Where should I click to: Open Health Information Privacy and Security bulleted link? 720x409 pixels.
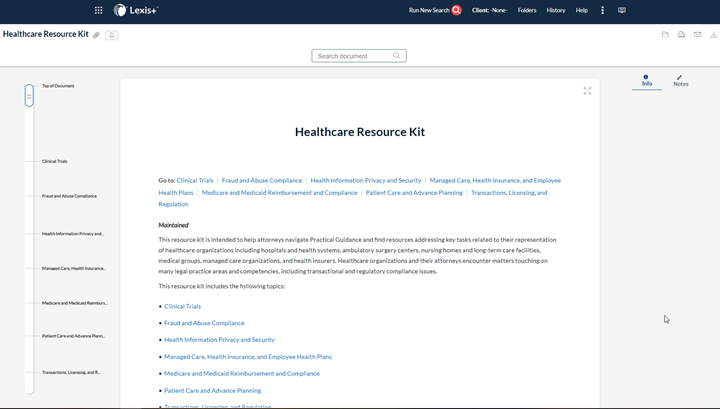click(219, 340)
